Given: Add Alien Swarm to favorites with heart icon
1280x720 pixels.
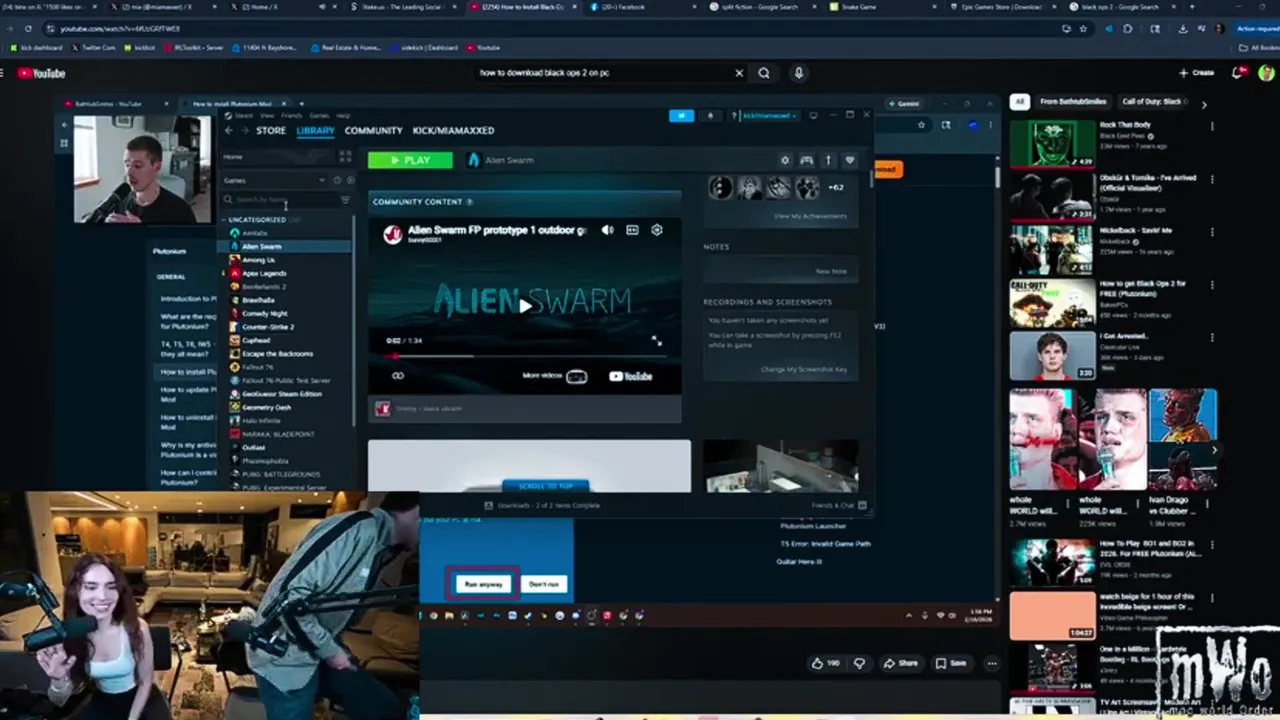Looking at the screenshot, I should [849, 160].
